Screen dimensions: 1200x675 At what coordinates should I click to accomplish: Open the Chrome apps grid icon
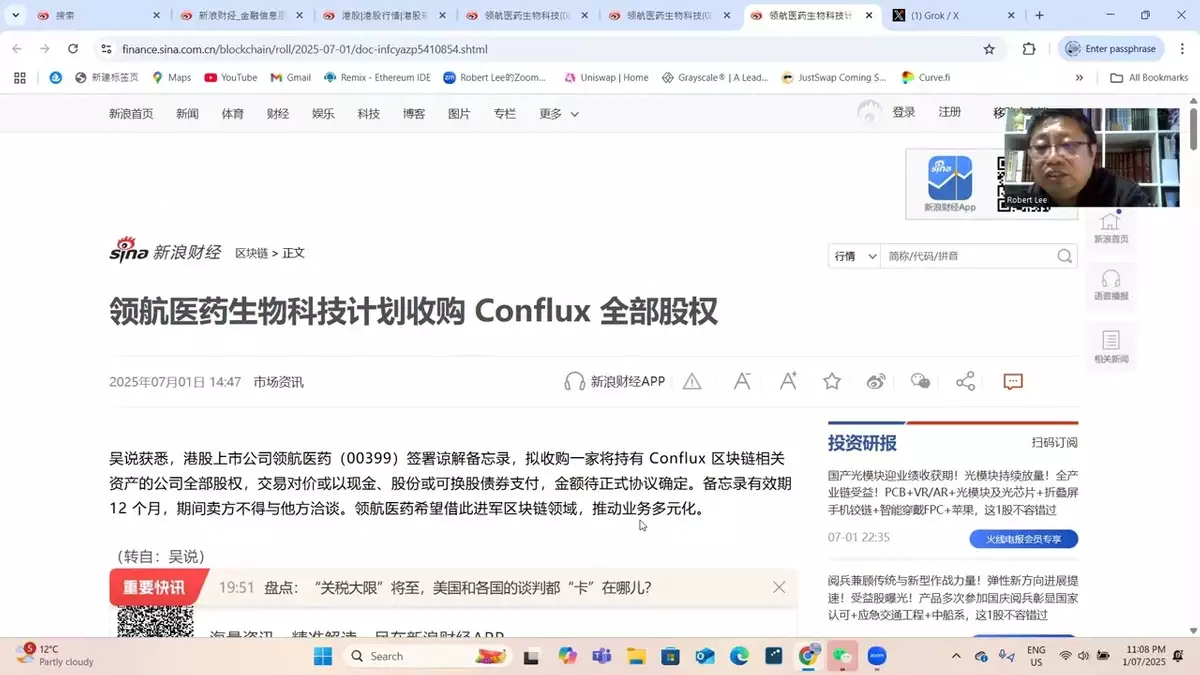coord(19,77)
